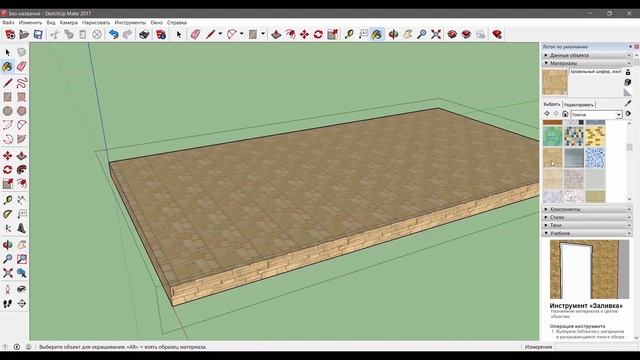The height and width of the screenshot is (360, 640).
Task: Select the Axes tool
Action: coord(8,228)
